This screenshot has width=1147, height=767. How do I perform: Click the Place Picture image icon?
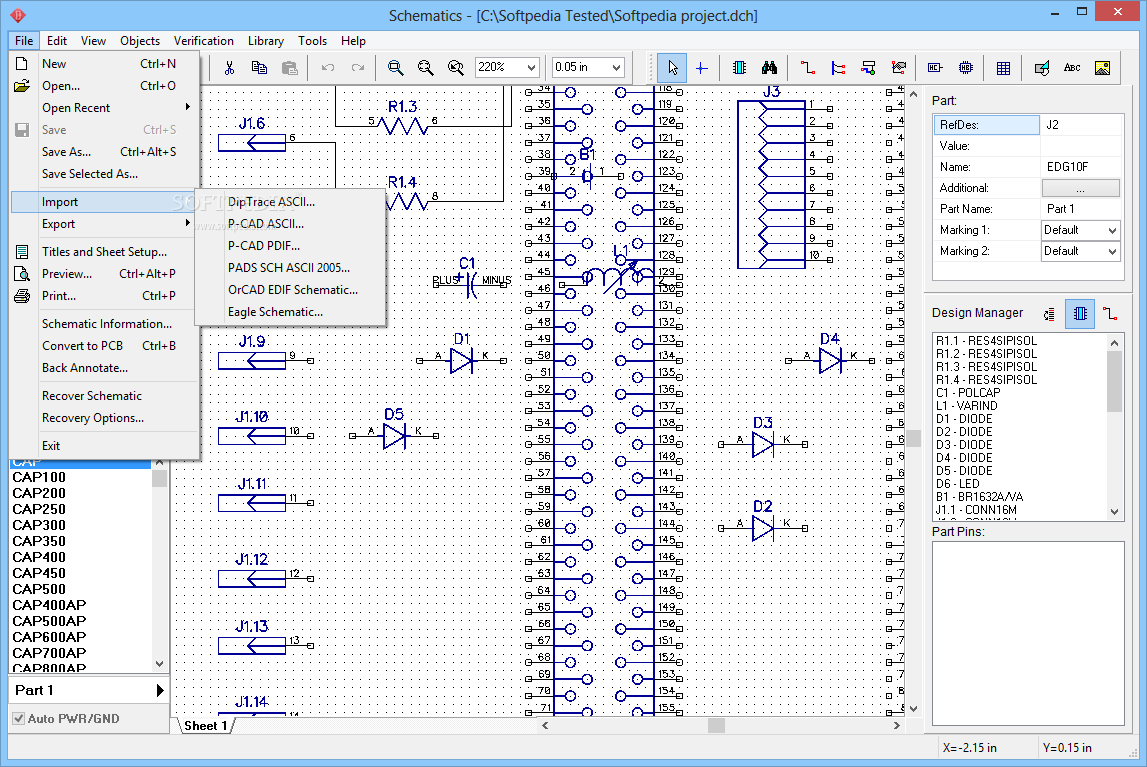(x=1102, y=68)
